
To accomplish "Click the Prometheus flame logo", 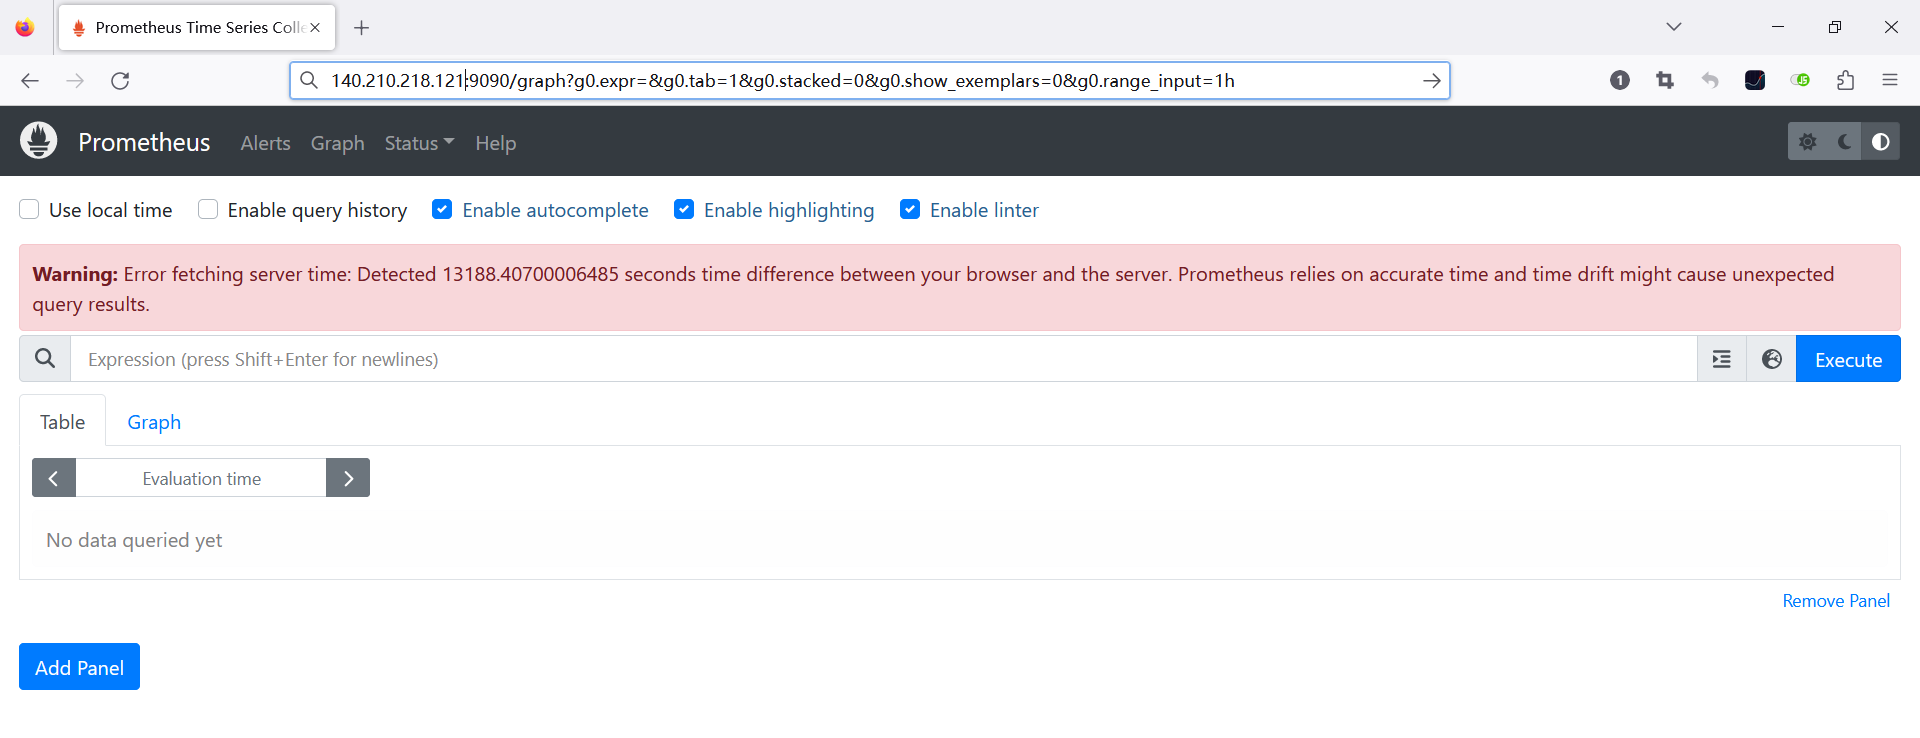I will [39, 141].
